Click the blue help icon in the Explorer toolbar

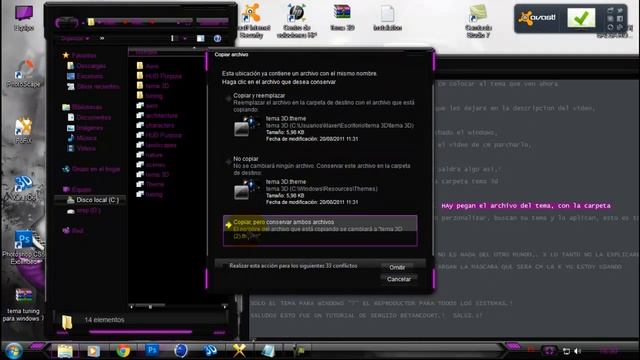(217, 38)
